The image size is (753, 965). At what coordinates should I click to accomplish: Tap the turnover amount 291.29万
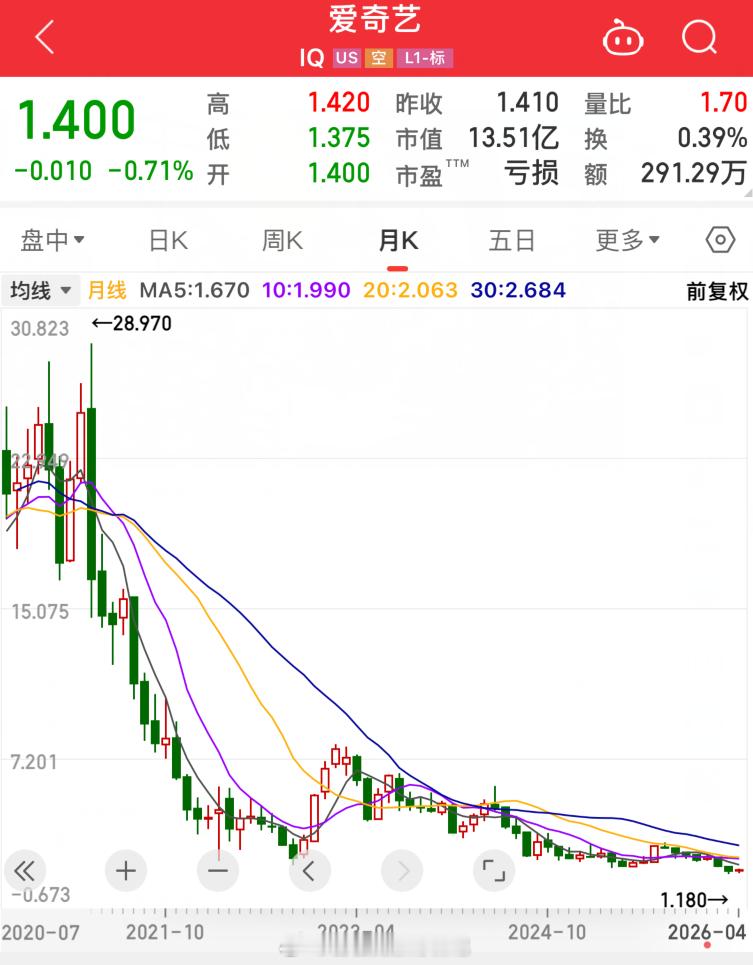[x=694, y=173]
